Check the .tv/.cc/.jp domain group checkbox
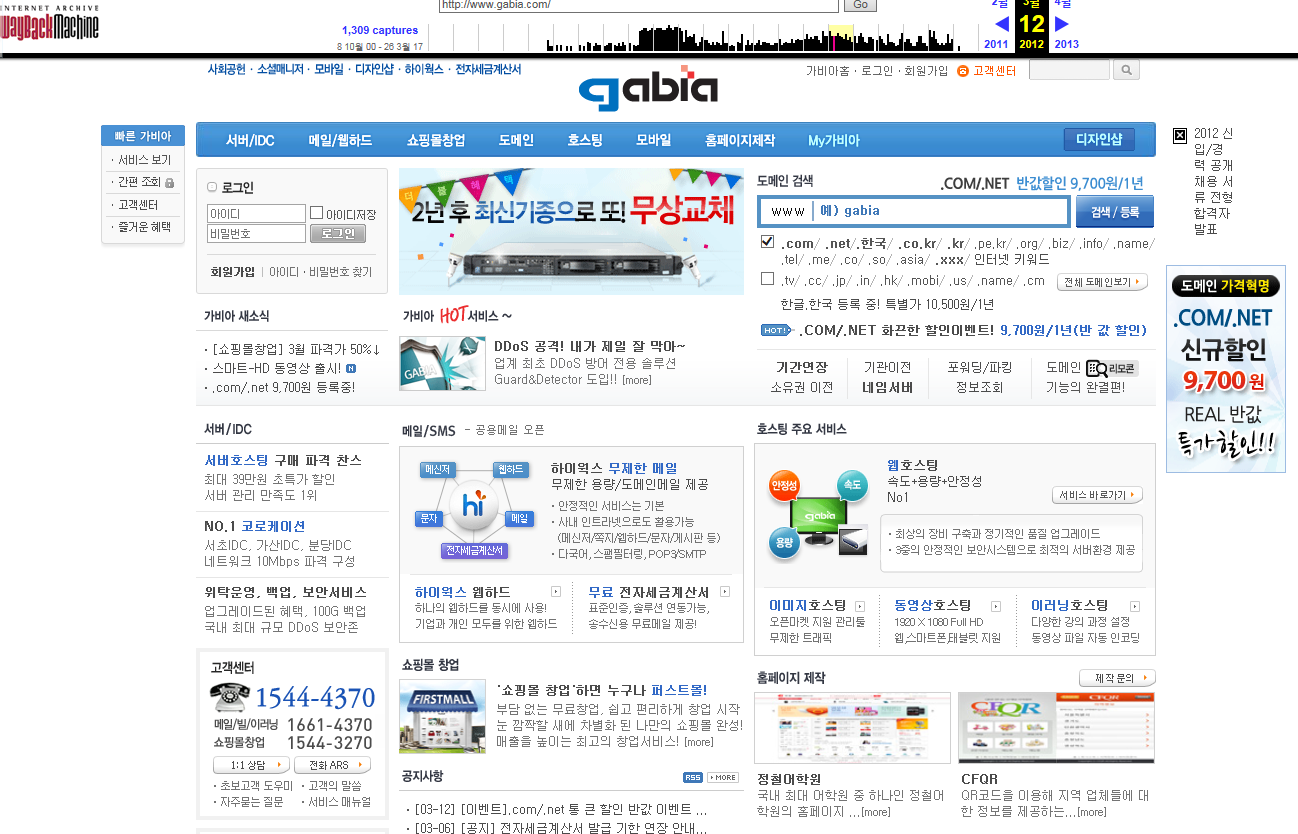The height and width of the screenshot is (834, 1298). [767, 279]
